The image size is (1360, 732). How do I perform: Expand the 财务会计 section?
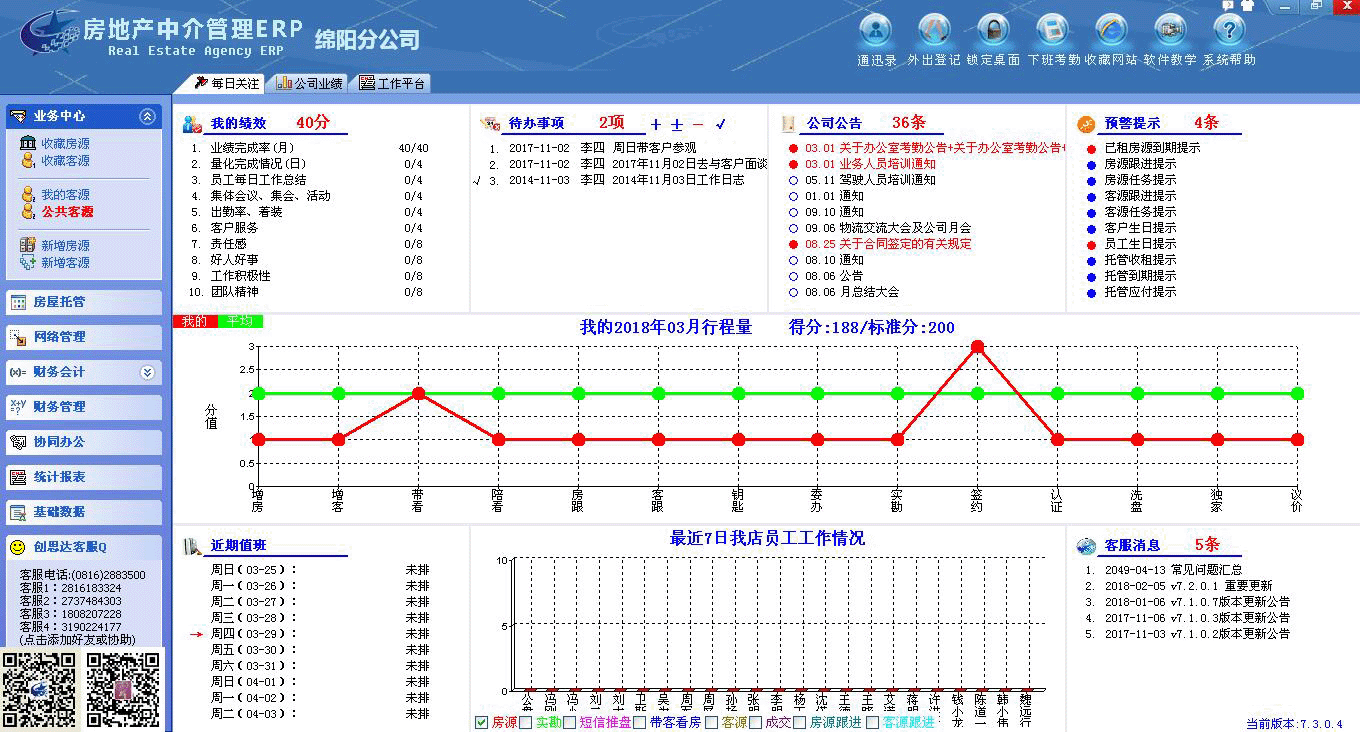pos(147,372)
